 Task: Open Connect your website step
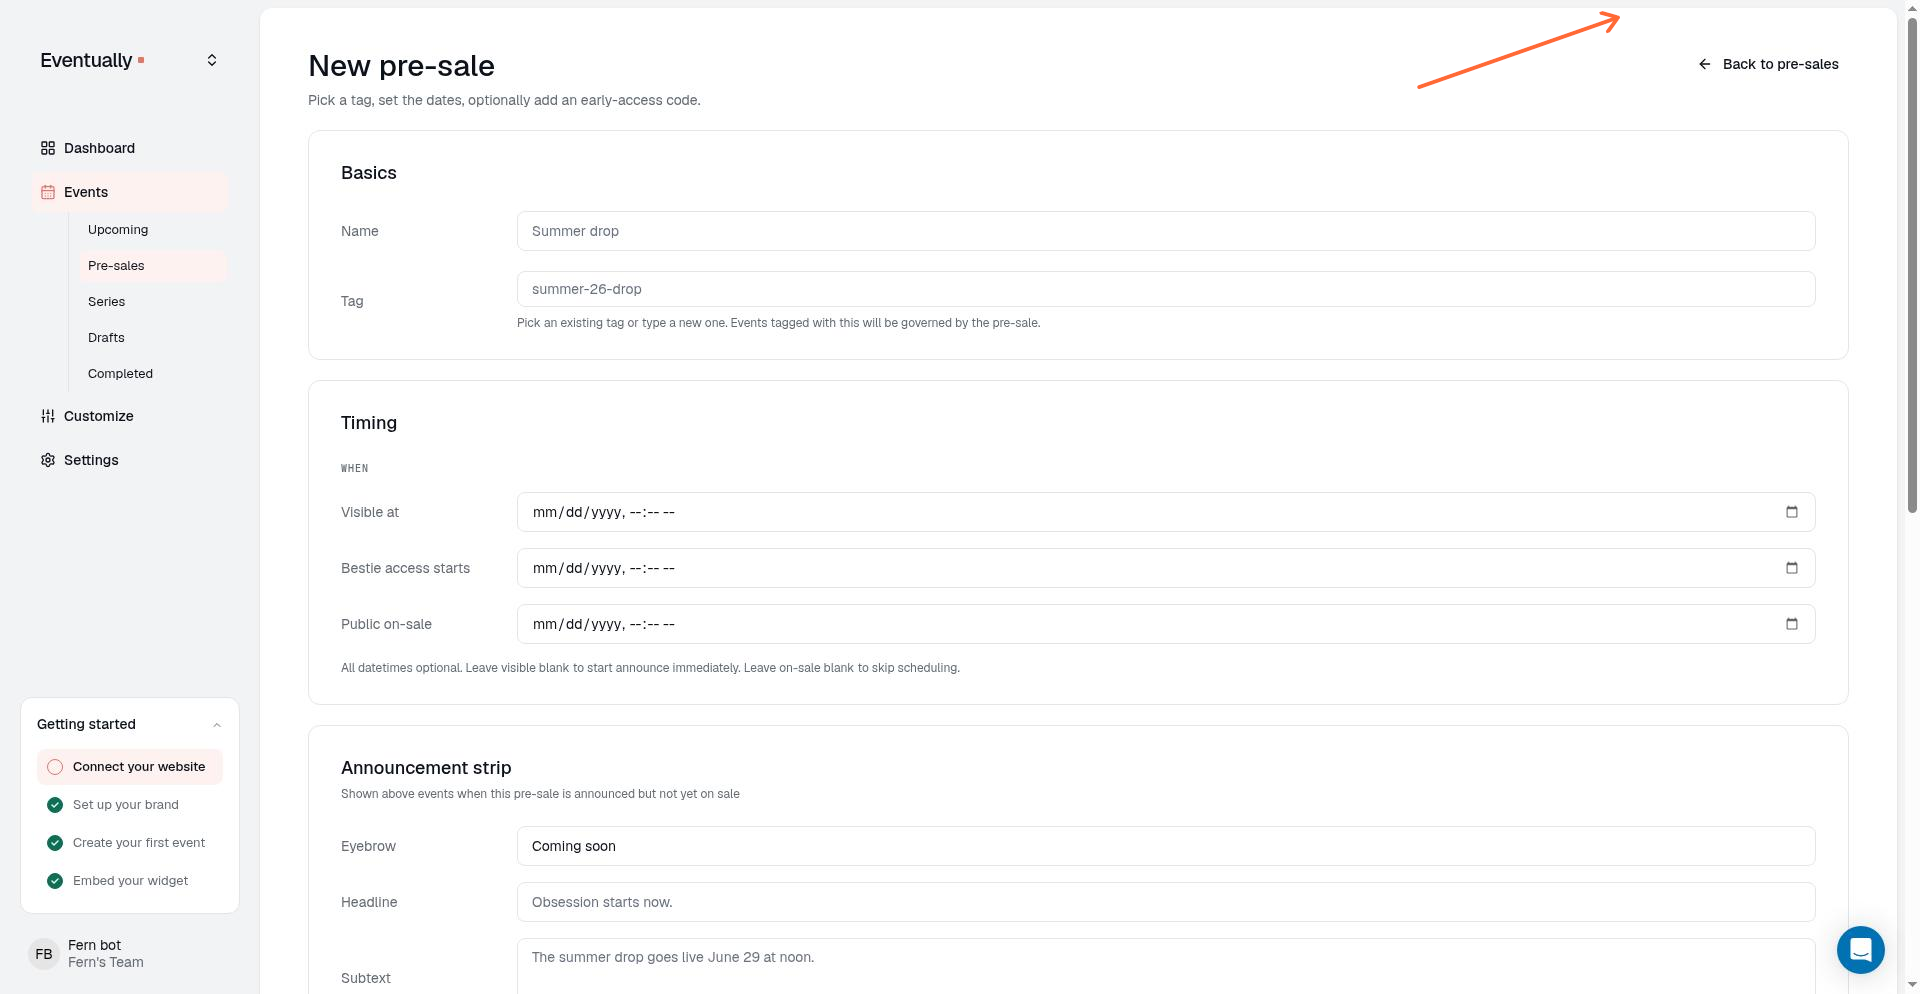(130, 767)
